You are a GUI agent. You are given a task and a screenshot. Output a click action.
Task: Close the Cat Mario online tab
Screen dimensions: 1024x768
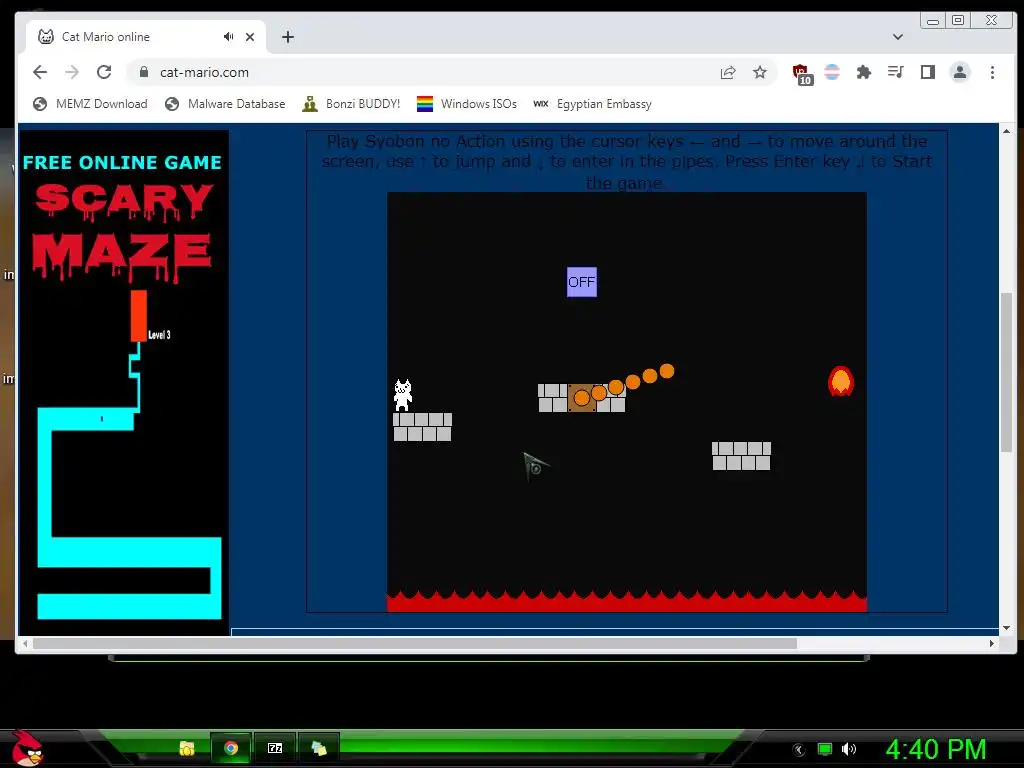tap(249, 37)
